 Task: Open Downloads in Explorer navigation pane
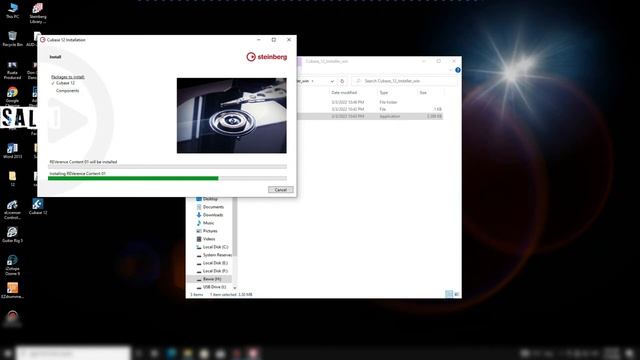tap(209, 215)
